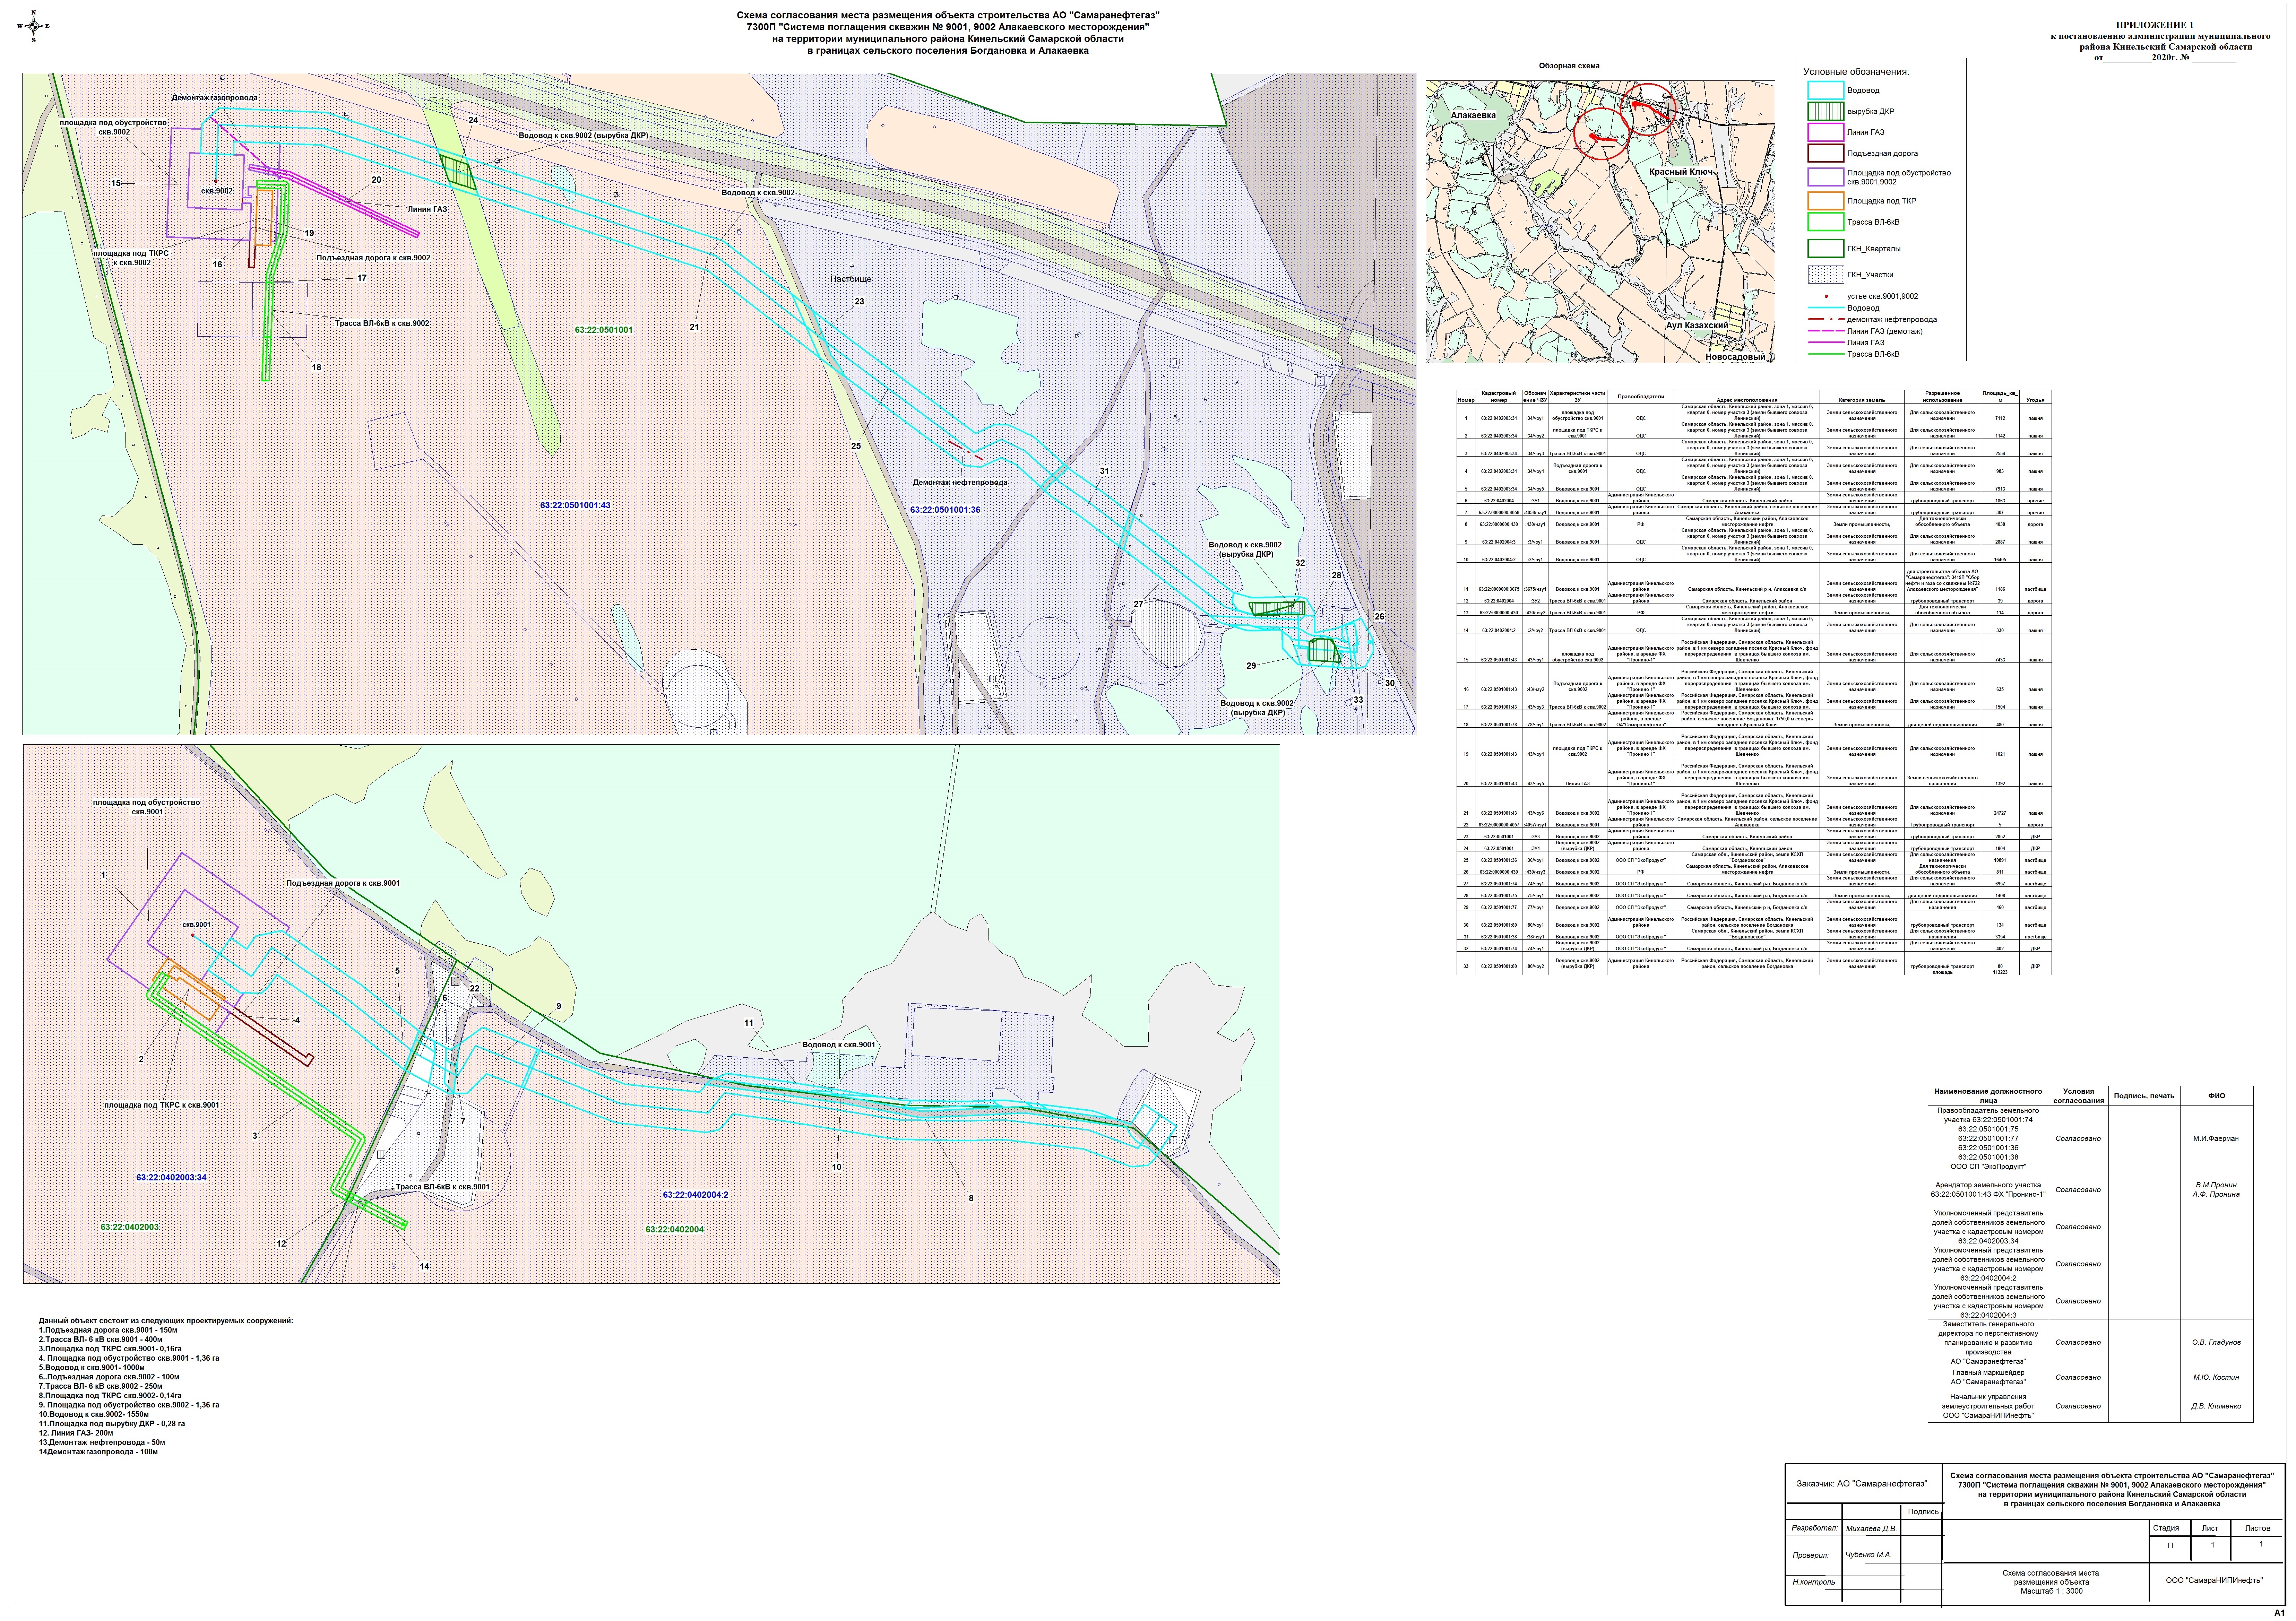Click the 'Водовод к скв.9001' map label
The image size is (2296, 1621).
click(x=839, y=1045)
